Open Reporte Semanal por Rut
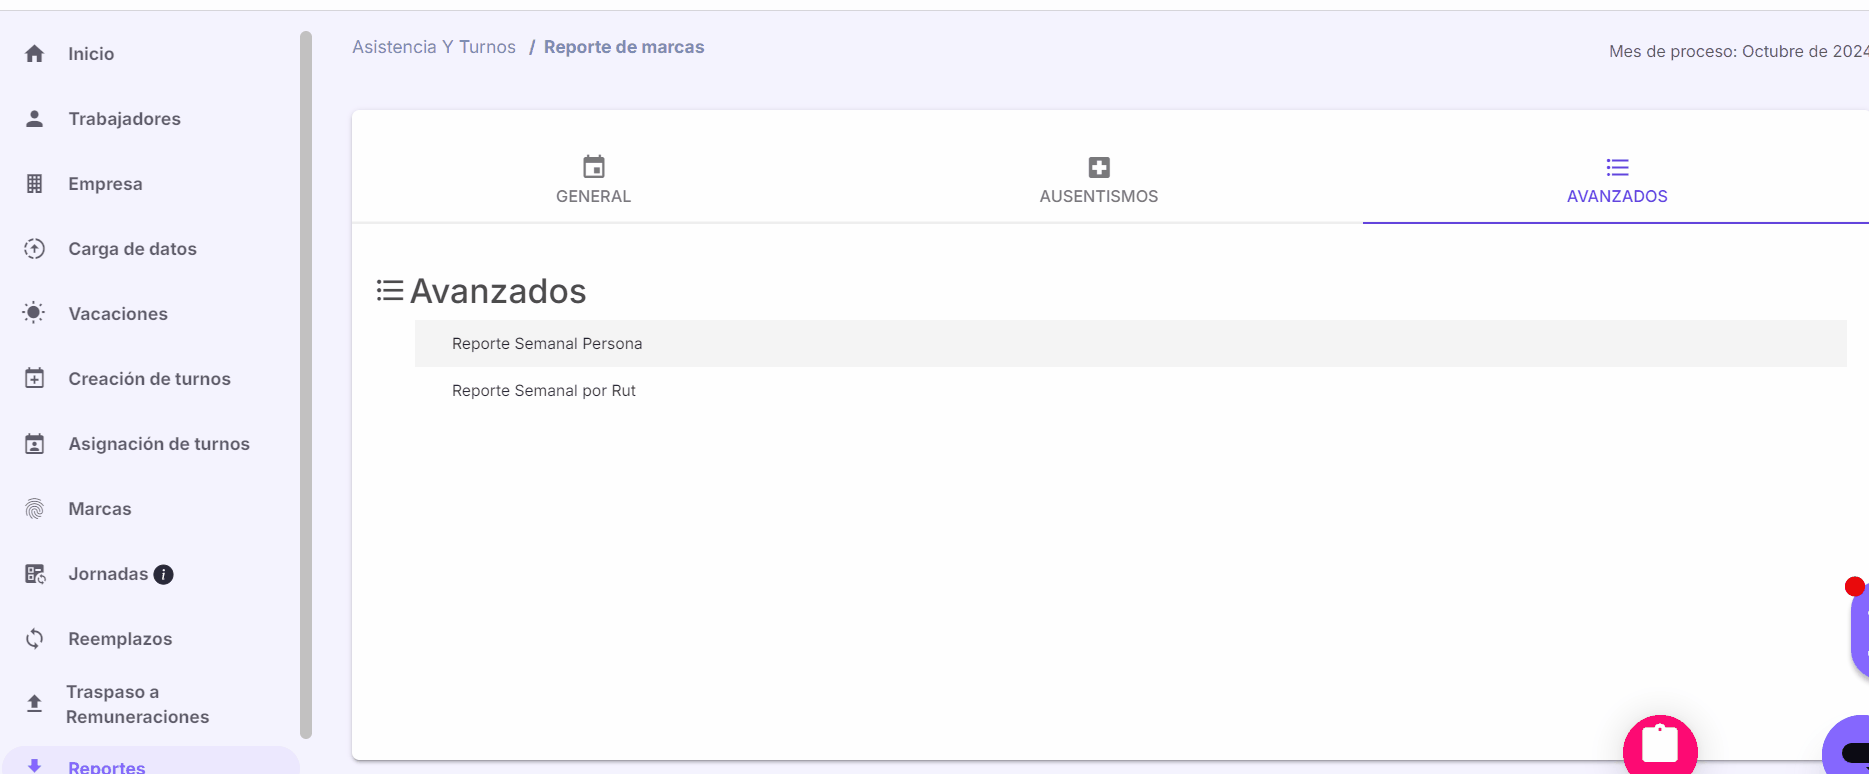The image size is (1869, 774). pyautogui.click(x=1130, y=391)
